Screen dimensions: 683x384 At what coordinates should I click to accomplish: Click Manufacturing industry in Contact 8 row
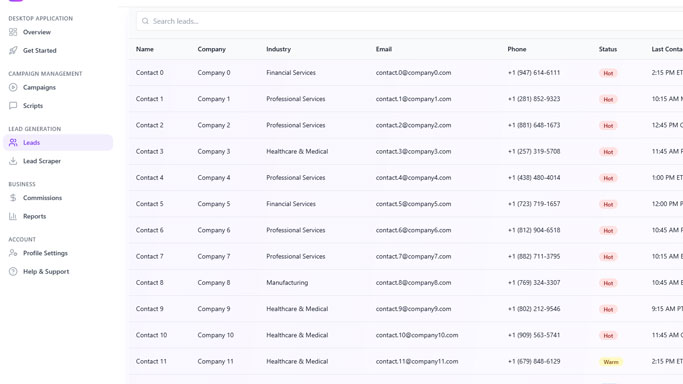pos(287,283)
